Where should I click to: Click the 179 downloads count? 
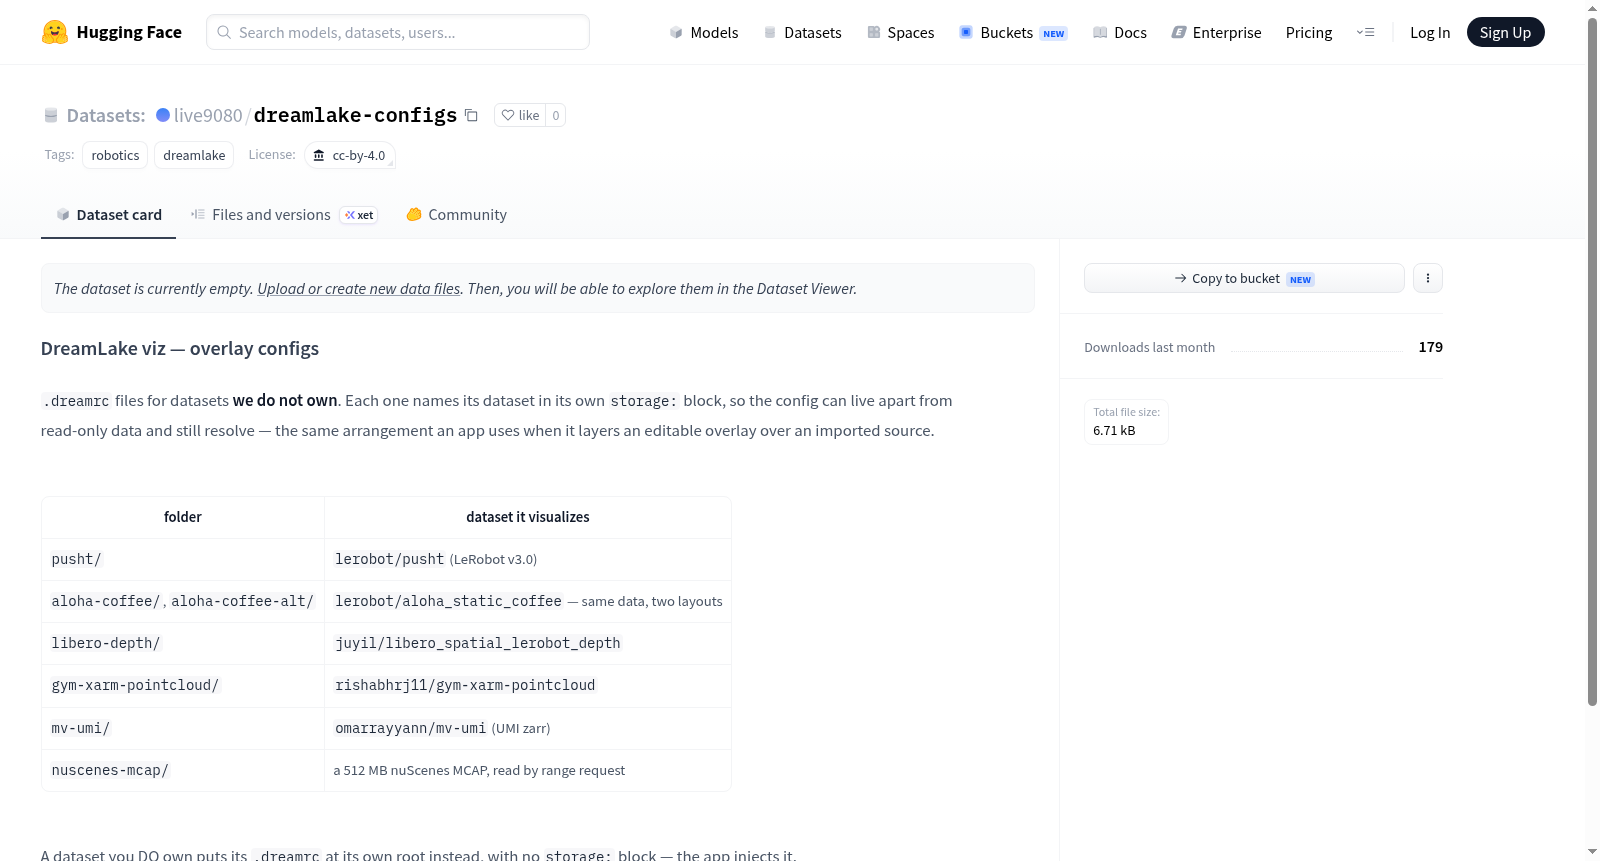1431,347
